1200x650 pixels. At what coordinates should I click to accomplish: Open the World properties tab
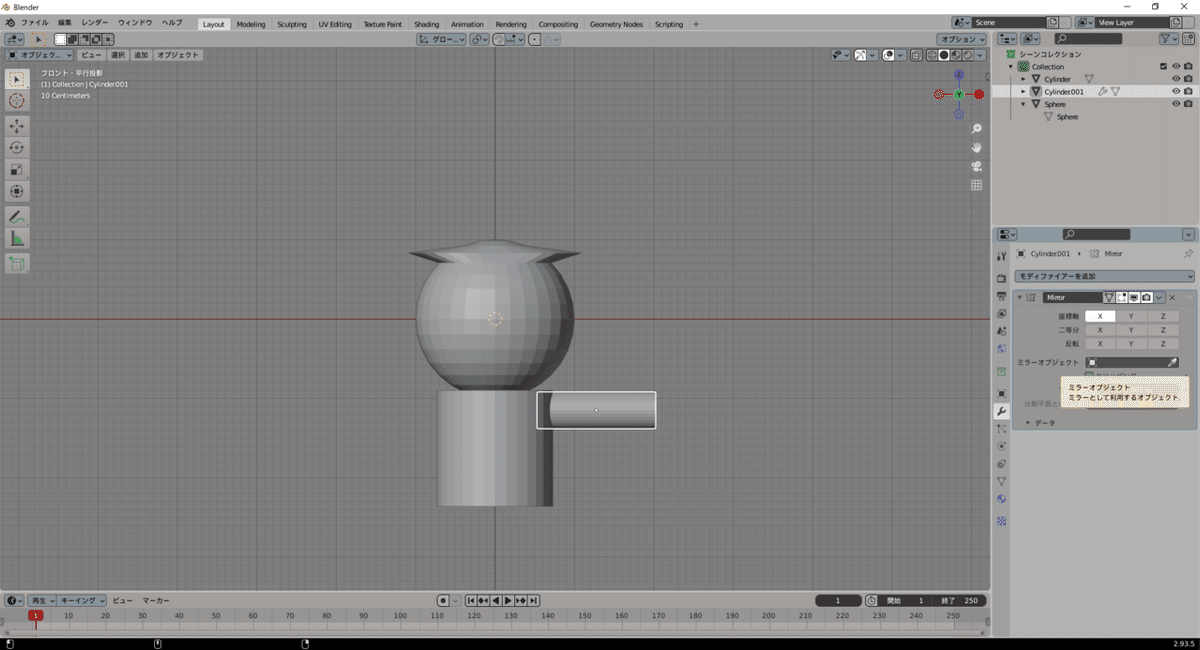point(1001,348)
